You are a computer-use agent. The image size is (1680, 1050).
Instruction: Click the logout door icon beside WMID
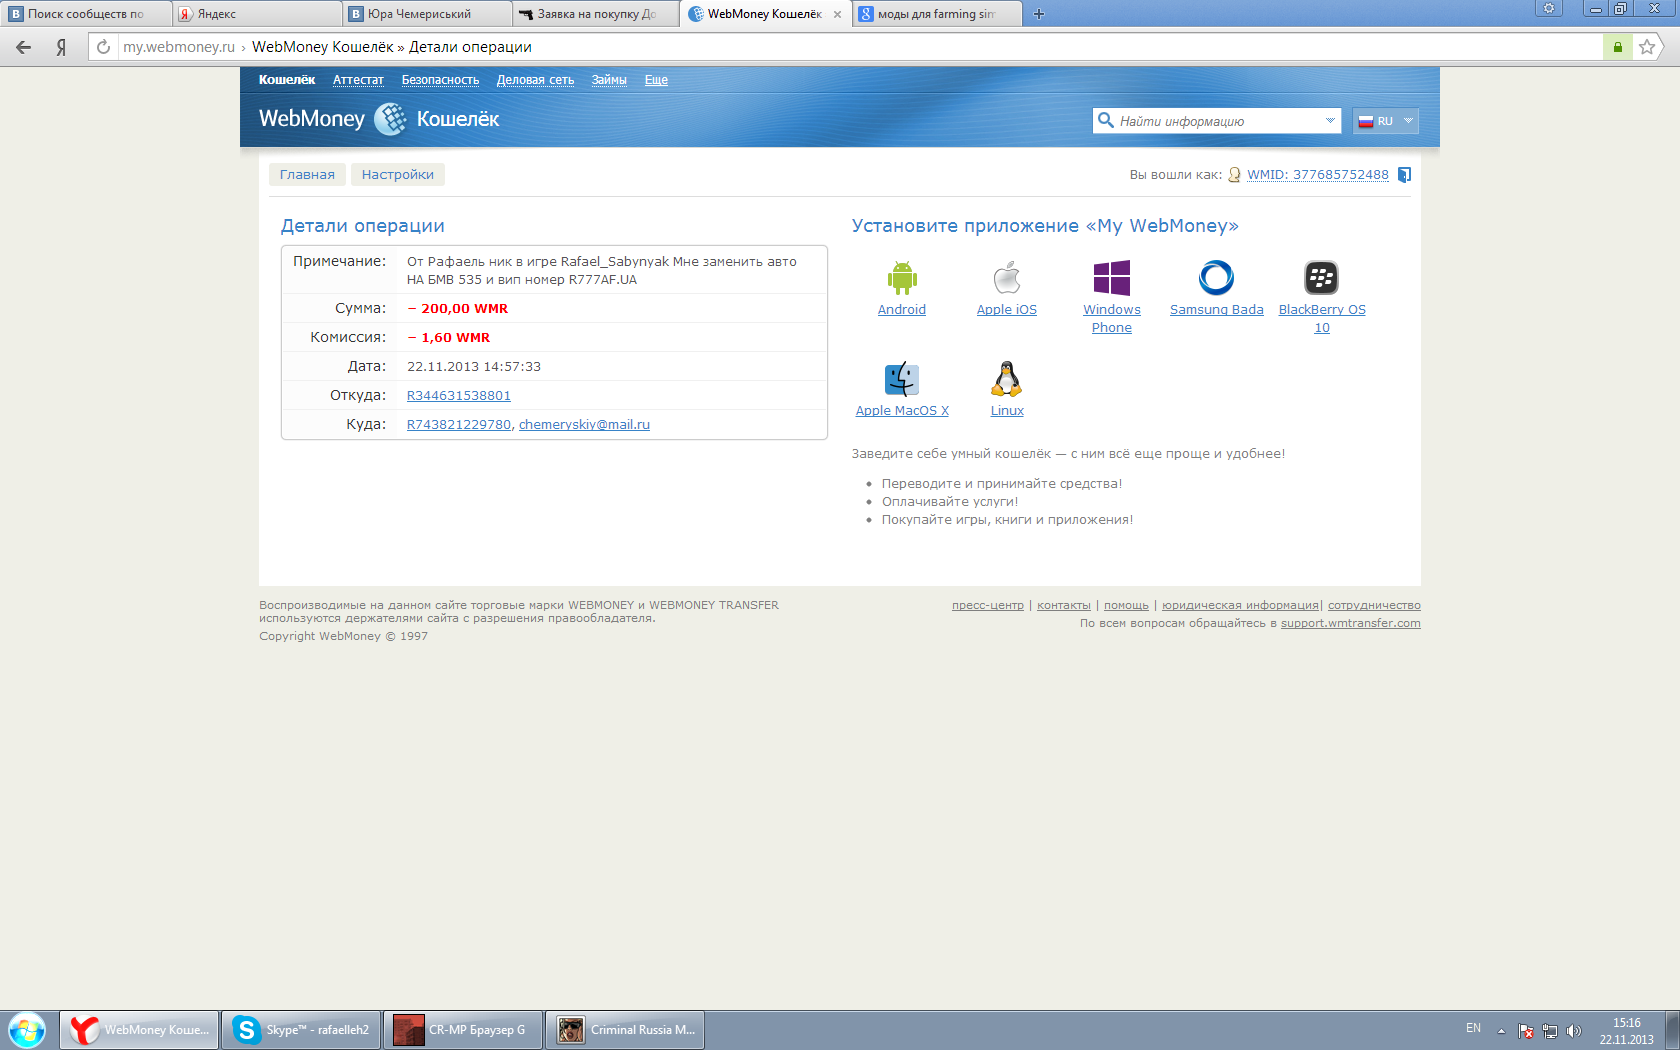(1404, 175)
